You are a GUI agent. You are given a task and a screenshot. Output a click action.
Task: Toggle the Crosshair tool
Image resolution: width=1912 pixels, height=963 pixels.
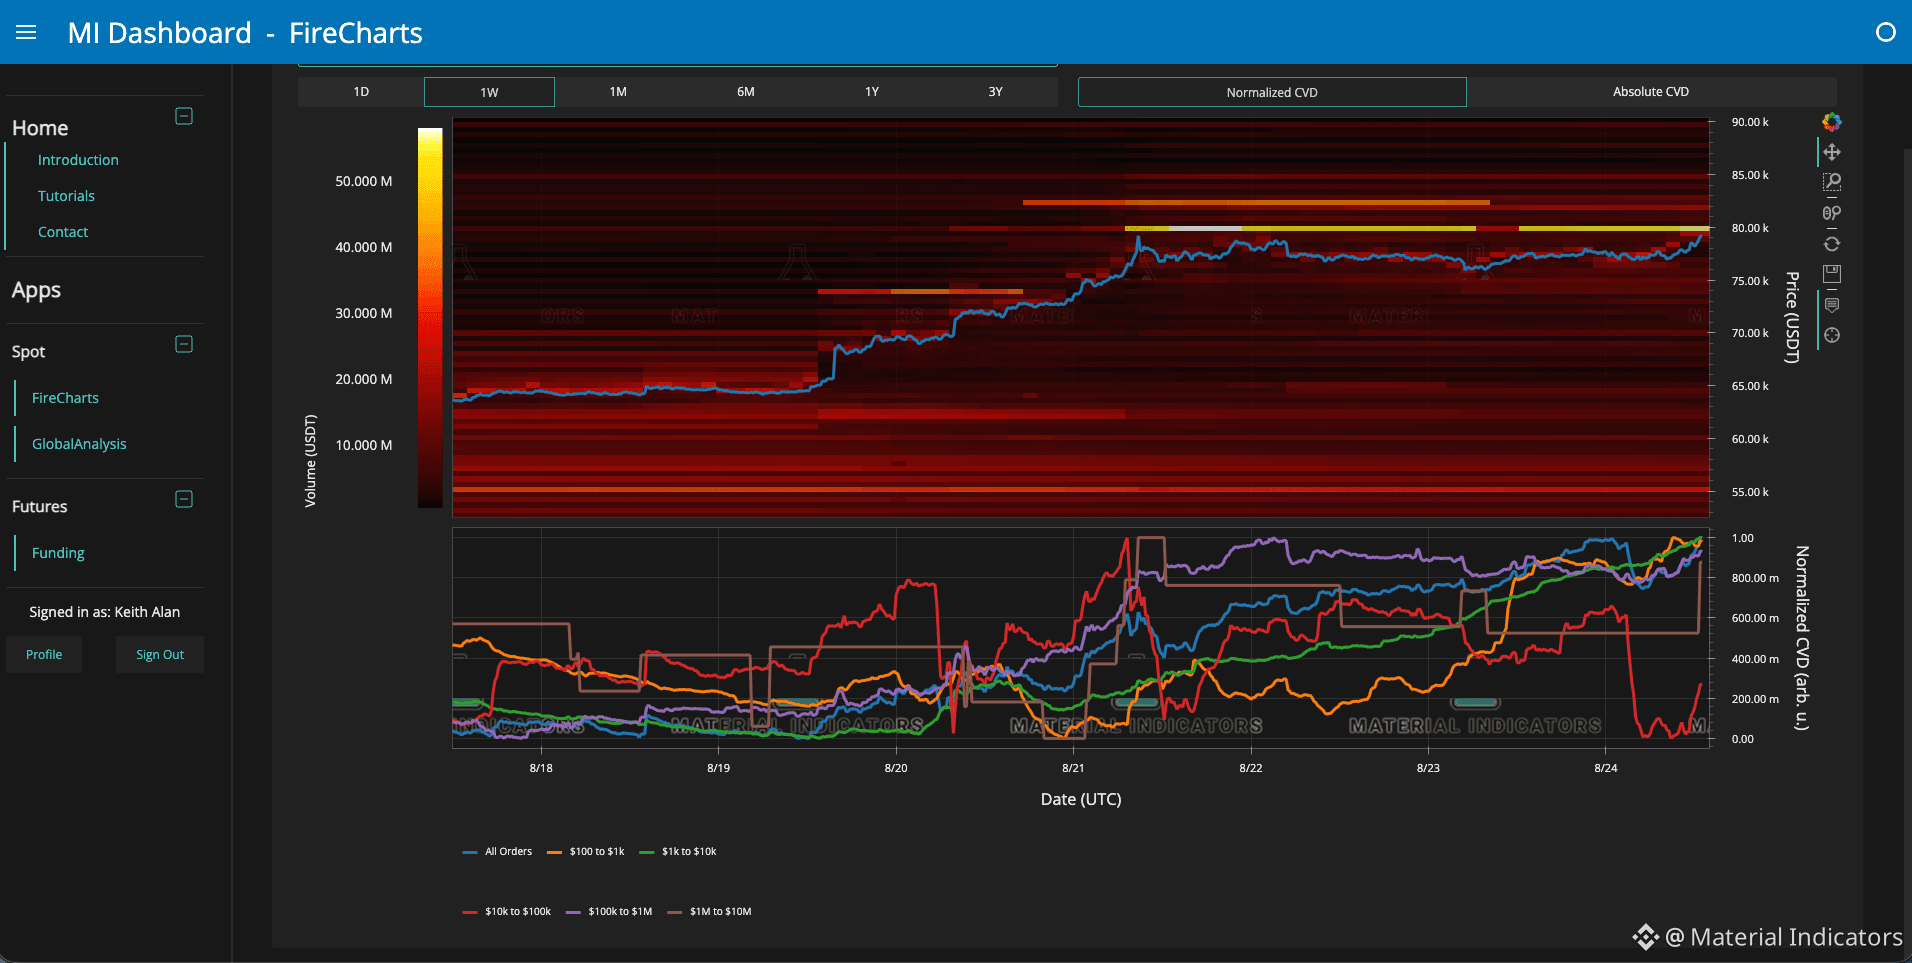pos(1831,335)
